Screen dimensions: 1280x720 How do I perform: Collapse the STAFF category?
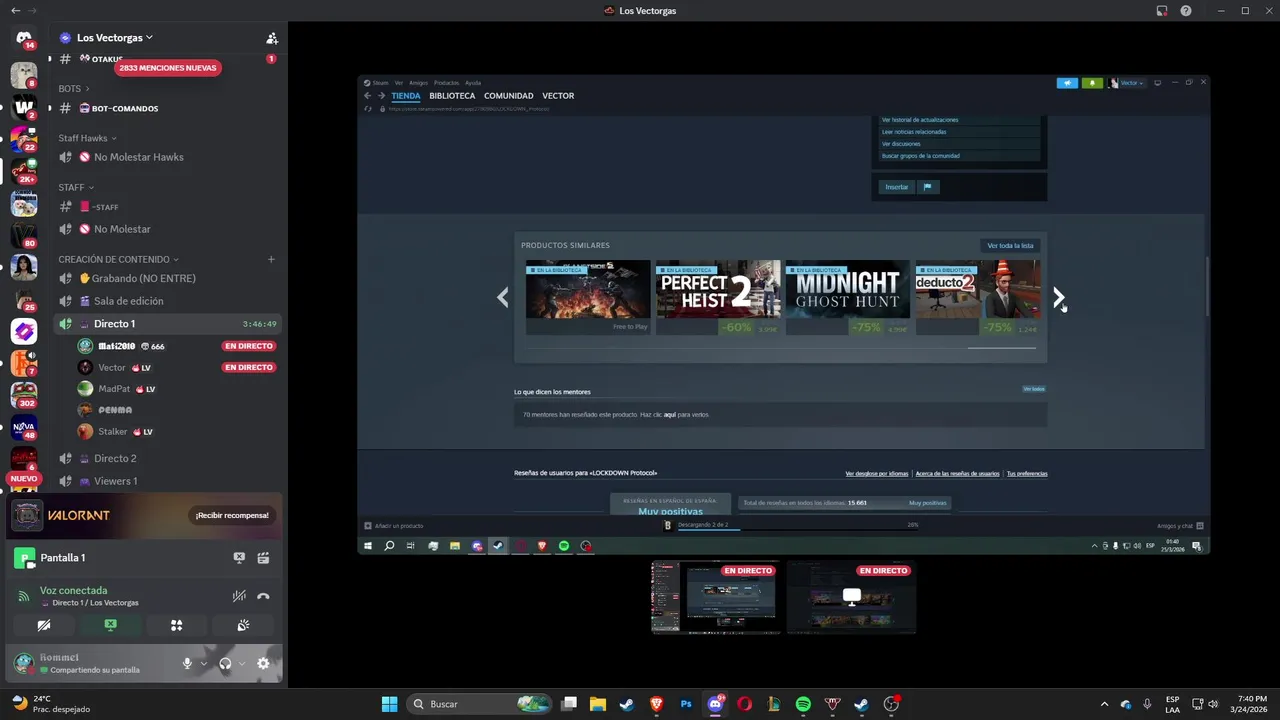[76, 187]
